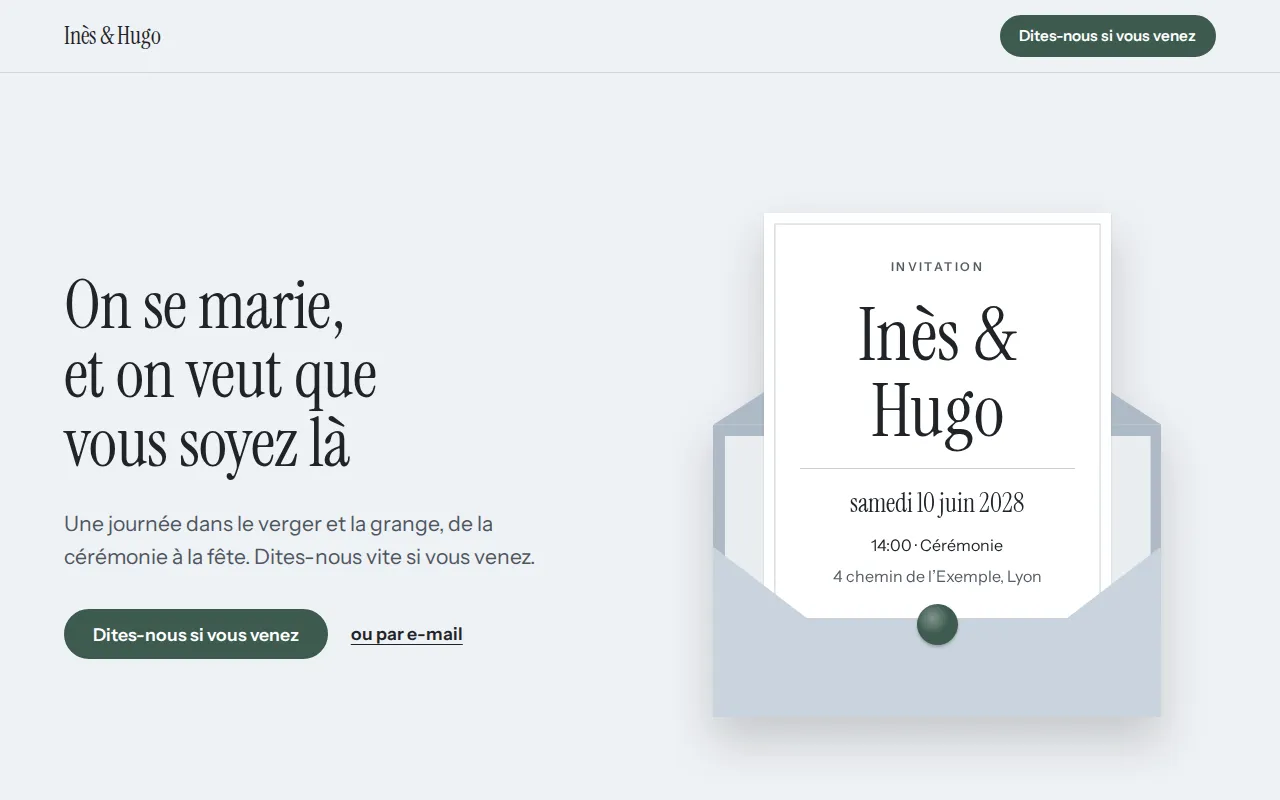
Task: Click the address '4 chemin de l'Exemple, Lyon'
Action: (937, 576)
